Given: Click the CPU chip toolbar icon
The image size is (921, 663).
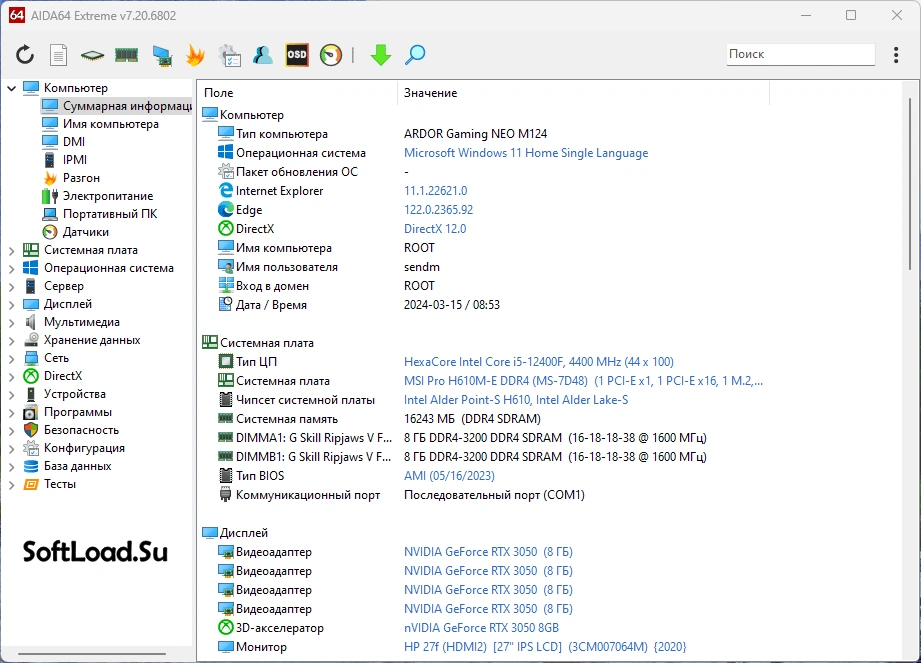Looking at the screenshot, I should (92, 55).
